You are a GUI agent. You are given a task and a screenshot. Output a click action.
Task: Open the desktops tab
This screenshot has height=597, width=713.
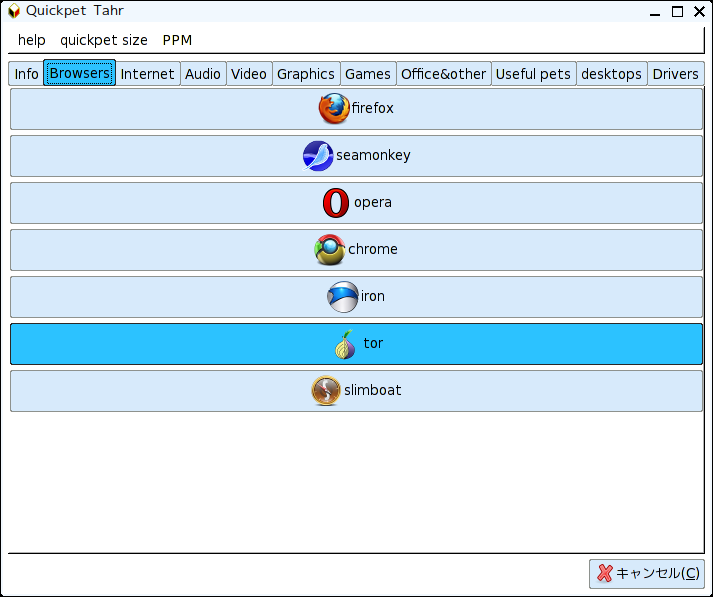611,74
